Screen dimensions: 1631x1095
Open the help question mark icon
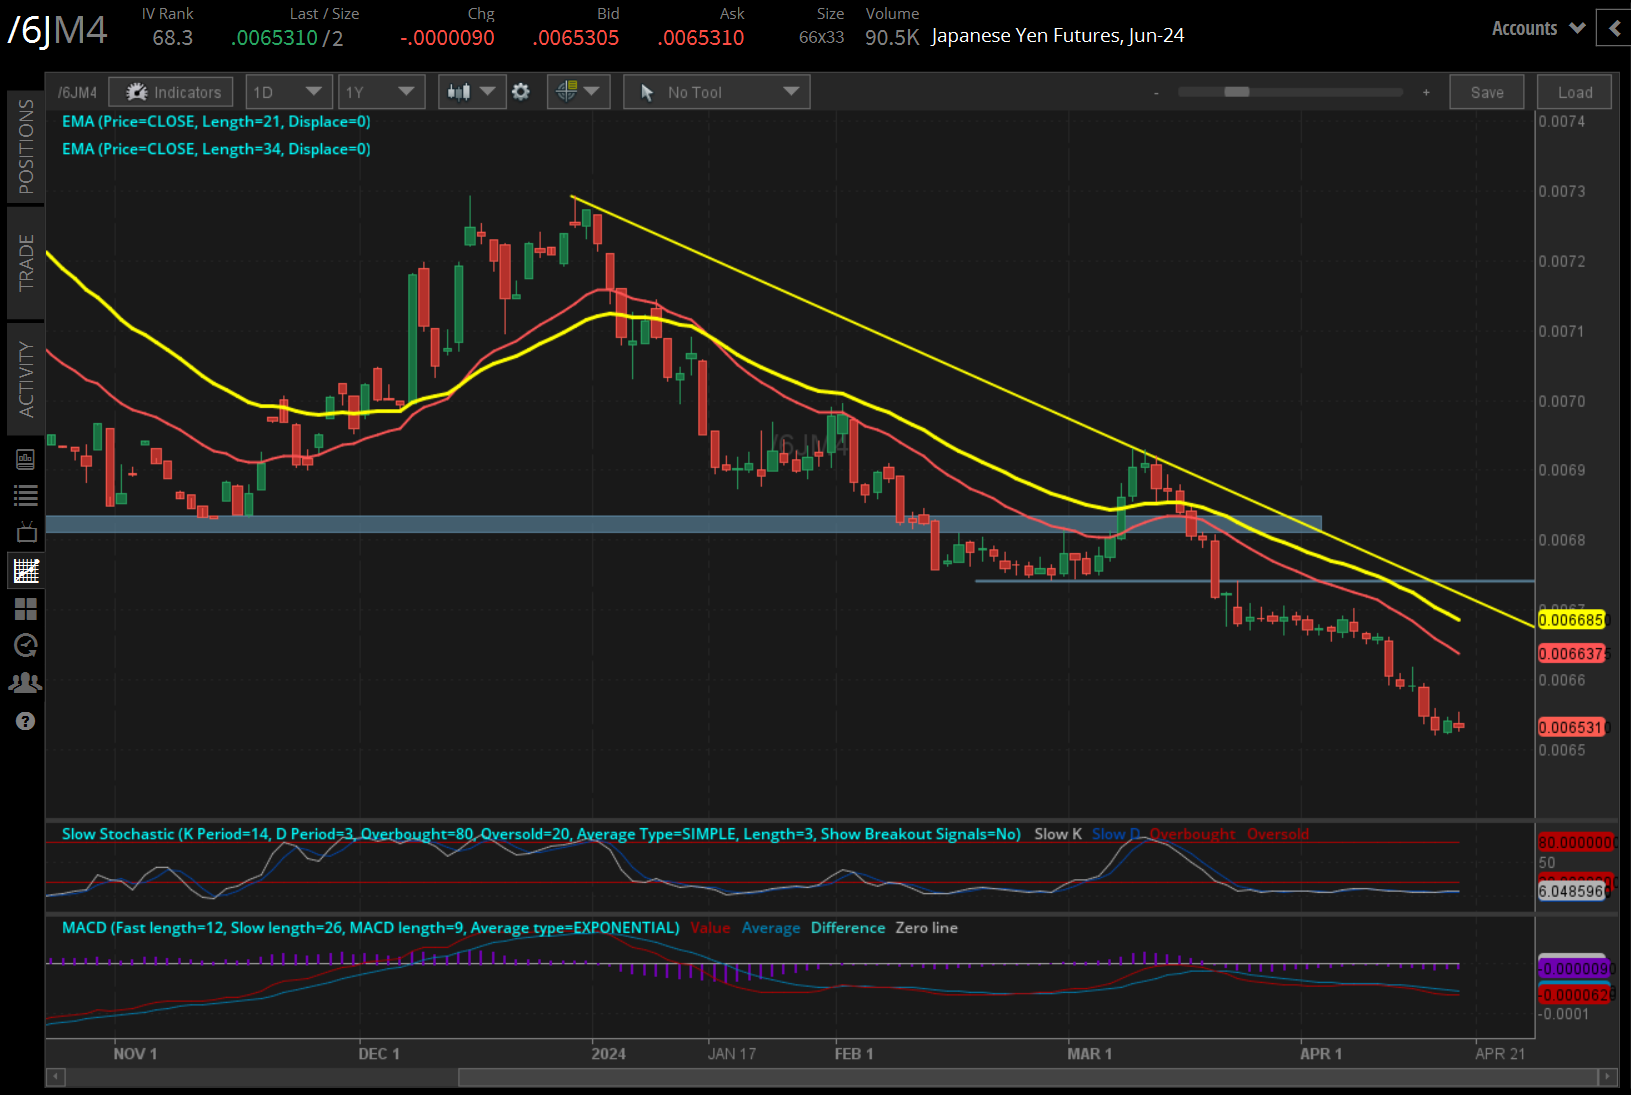[x=26, y=721]
